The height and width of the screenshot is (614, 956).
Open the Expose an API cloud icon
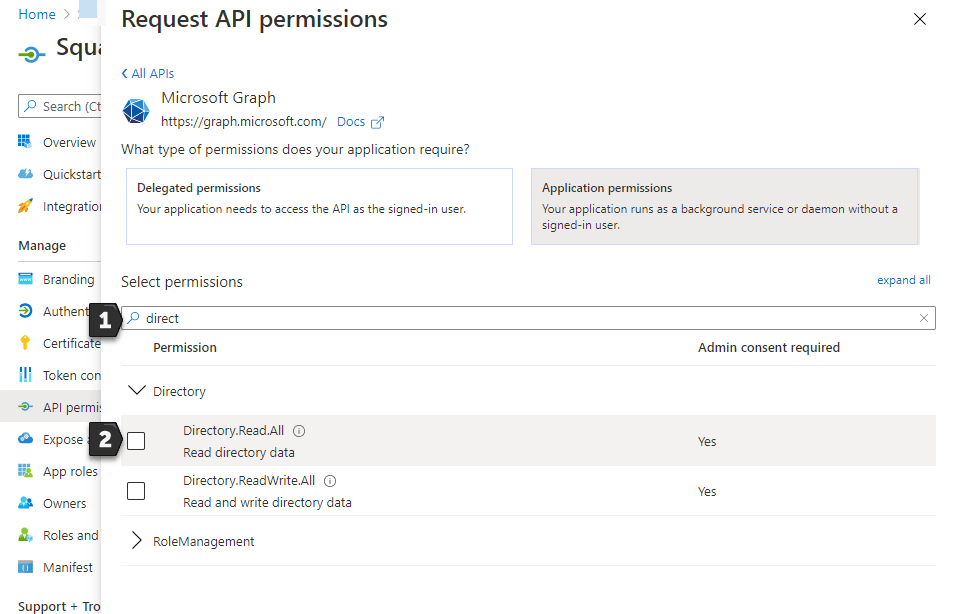point(25,438)
